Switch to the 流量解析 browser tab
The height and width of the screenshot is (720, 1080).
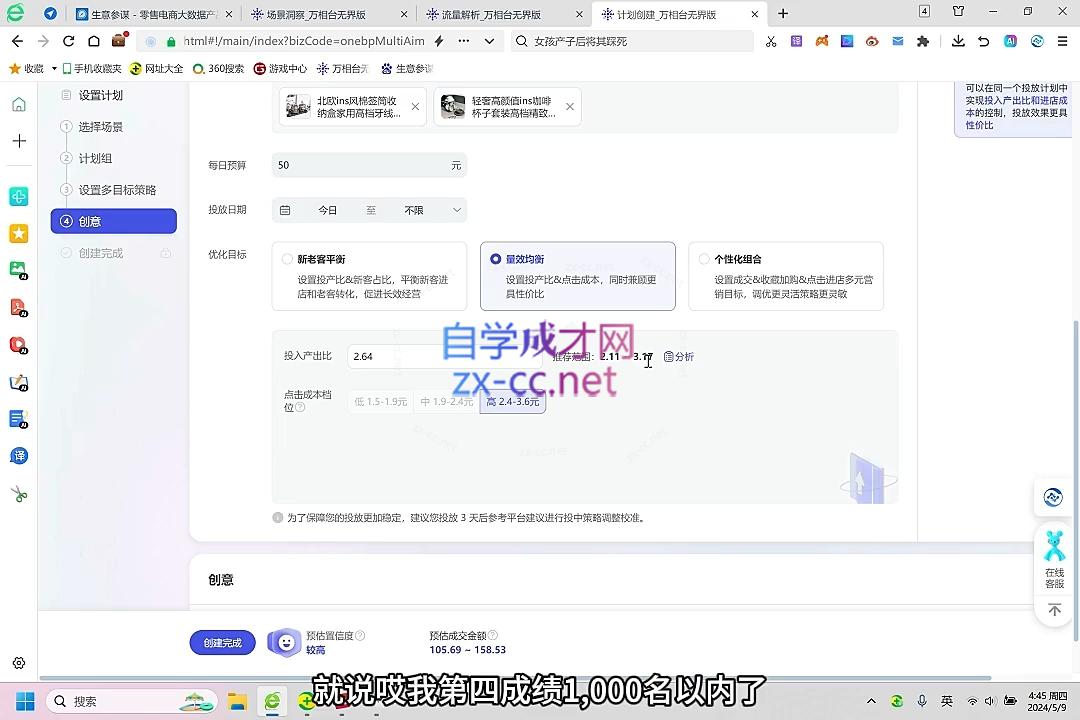coord(490,14)
